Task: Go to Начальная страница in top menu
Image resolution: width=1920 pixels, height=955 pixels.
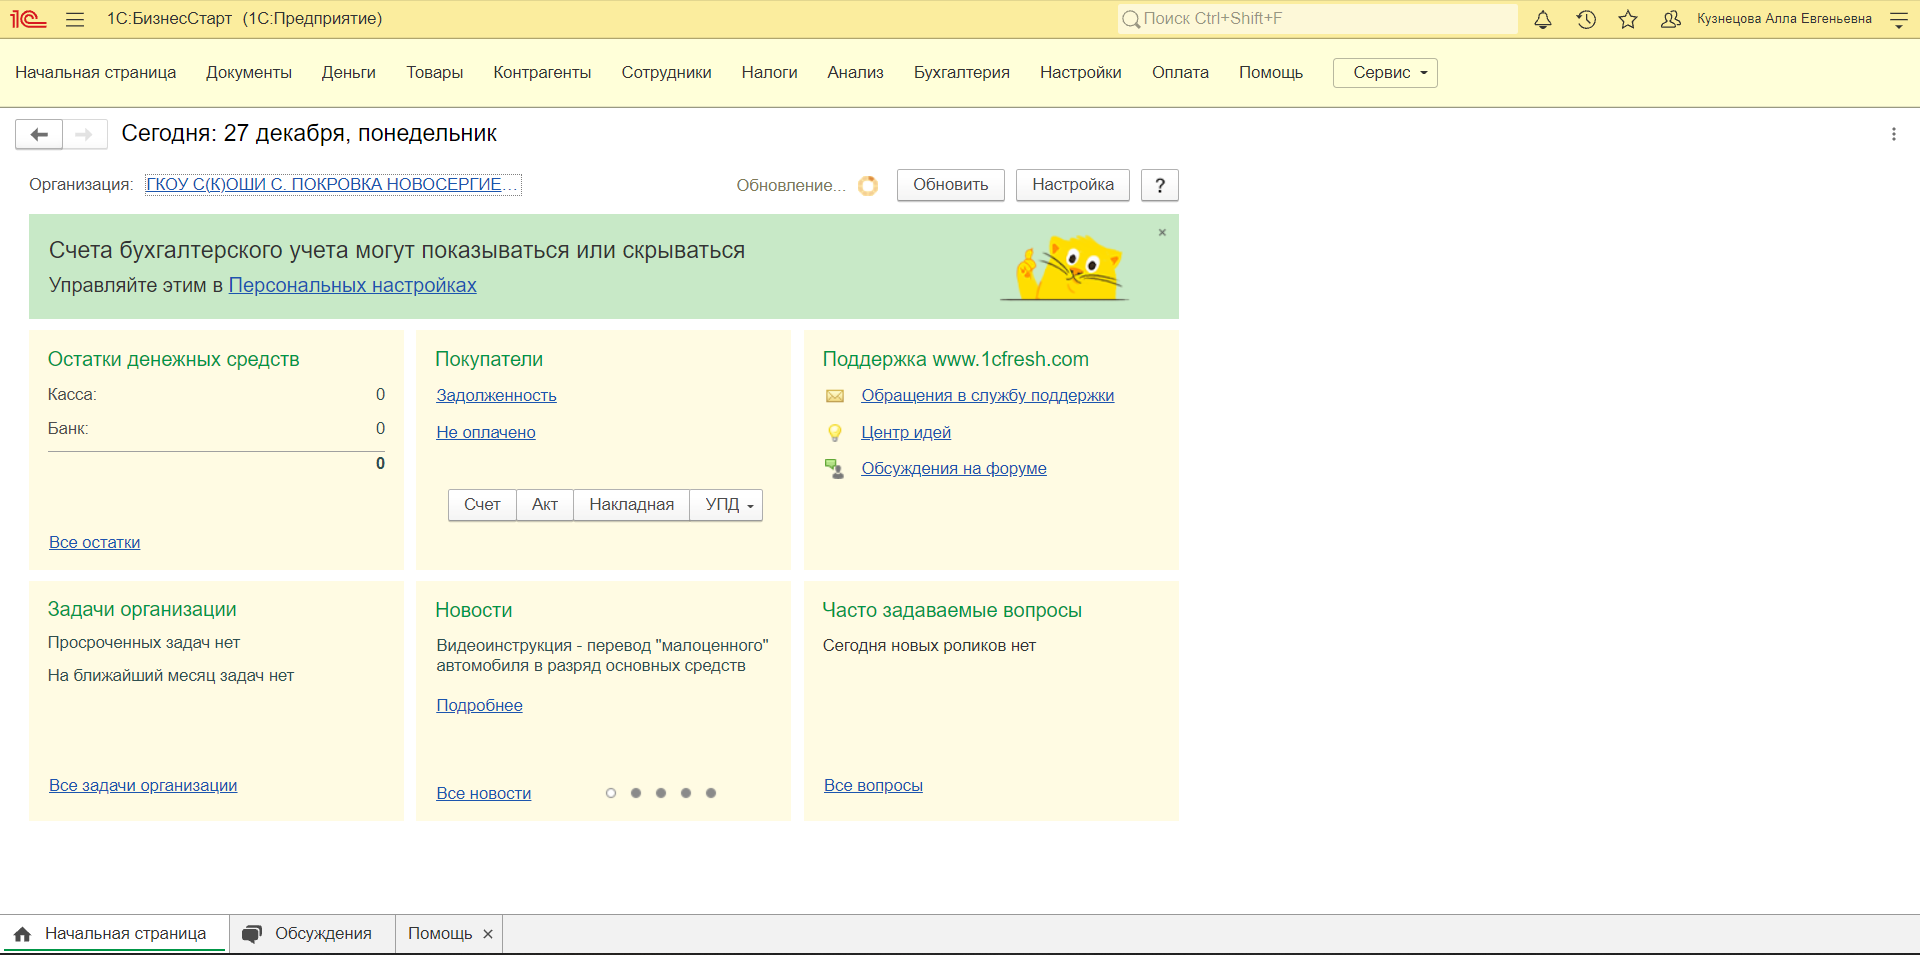Action: point(96,73)
